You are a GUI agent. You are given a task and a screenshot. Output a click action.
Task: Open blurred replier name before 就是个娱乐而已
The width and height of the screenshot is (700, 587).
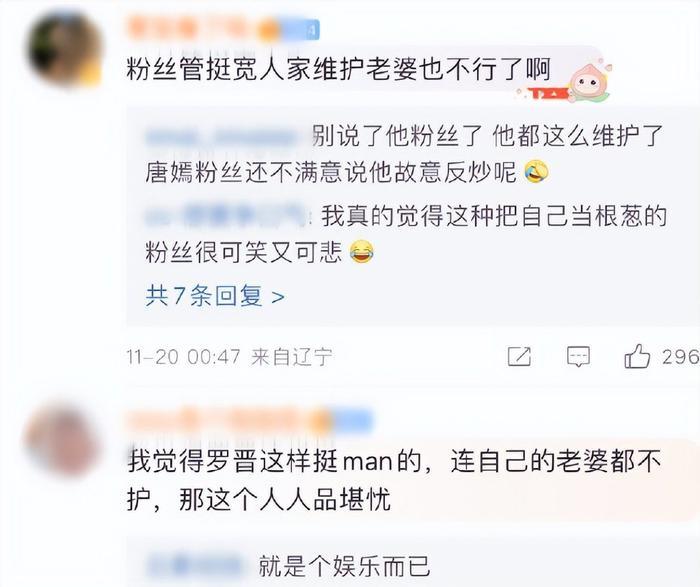click(x=196, y=565)
